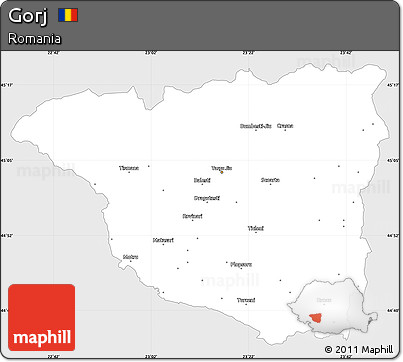Select the Balesti town label
Image resolution: width=403 pixels, height=362 pixels.
point(202,180)
